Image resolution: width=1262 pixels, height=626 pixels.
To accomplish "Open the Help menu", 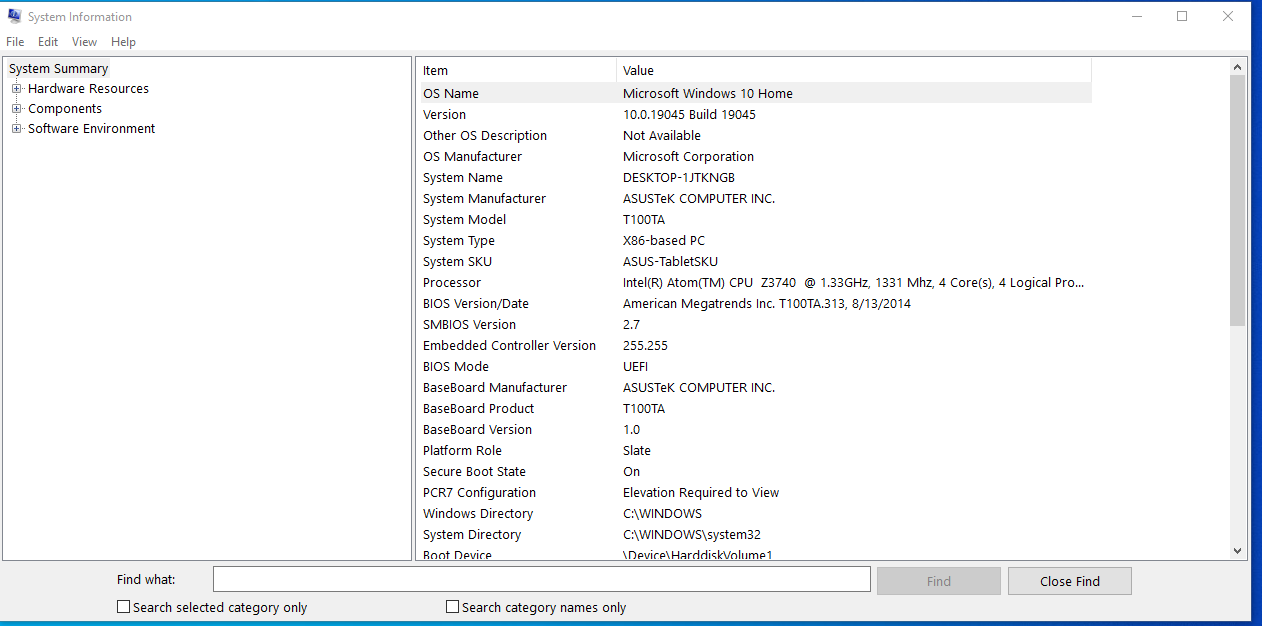I will pyautogui.click(x=124, y=42).
